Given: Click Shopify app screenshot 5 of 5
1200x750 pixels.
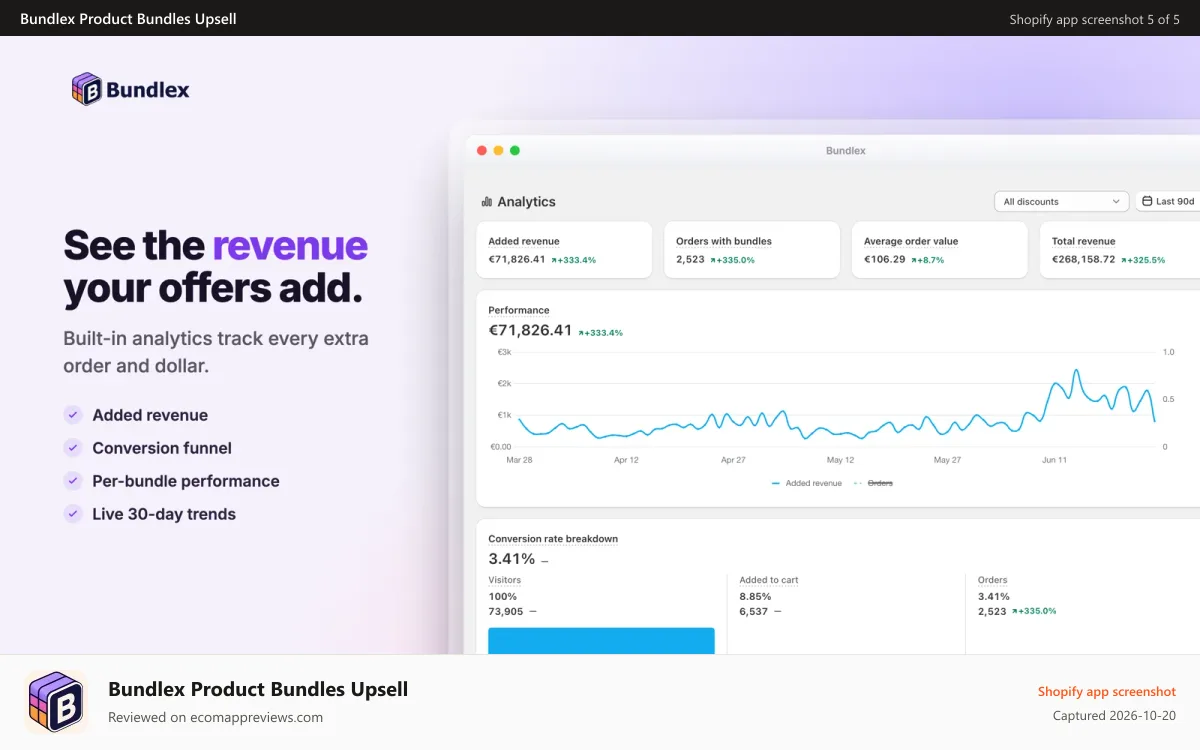Looking at the screenshot, I should click(x=1094, y=19).
